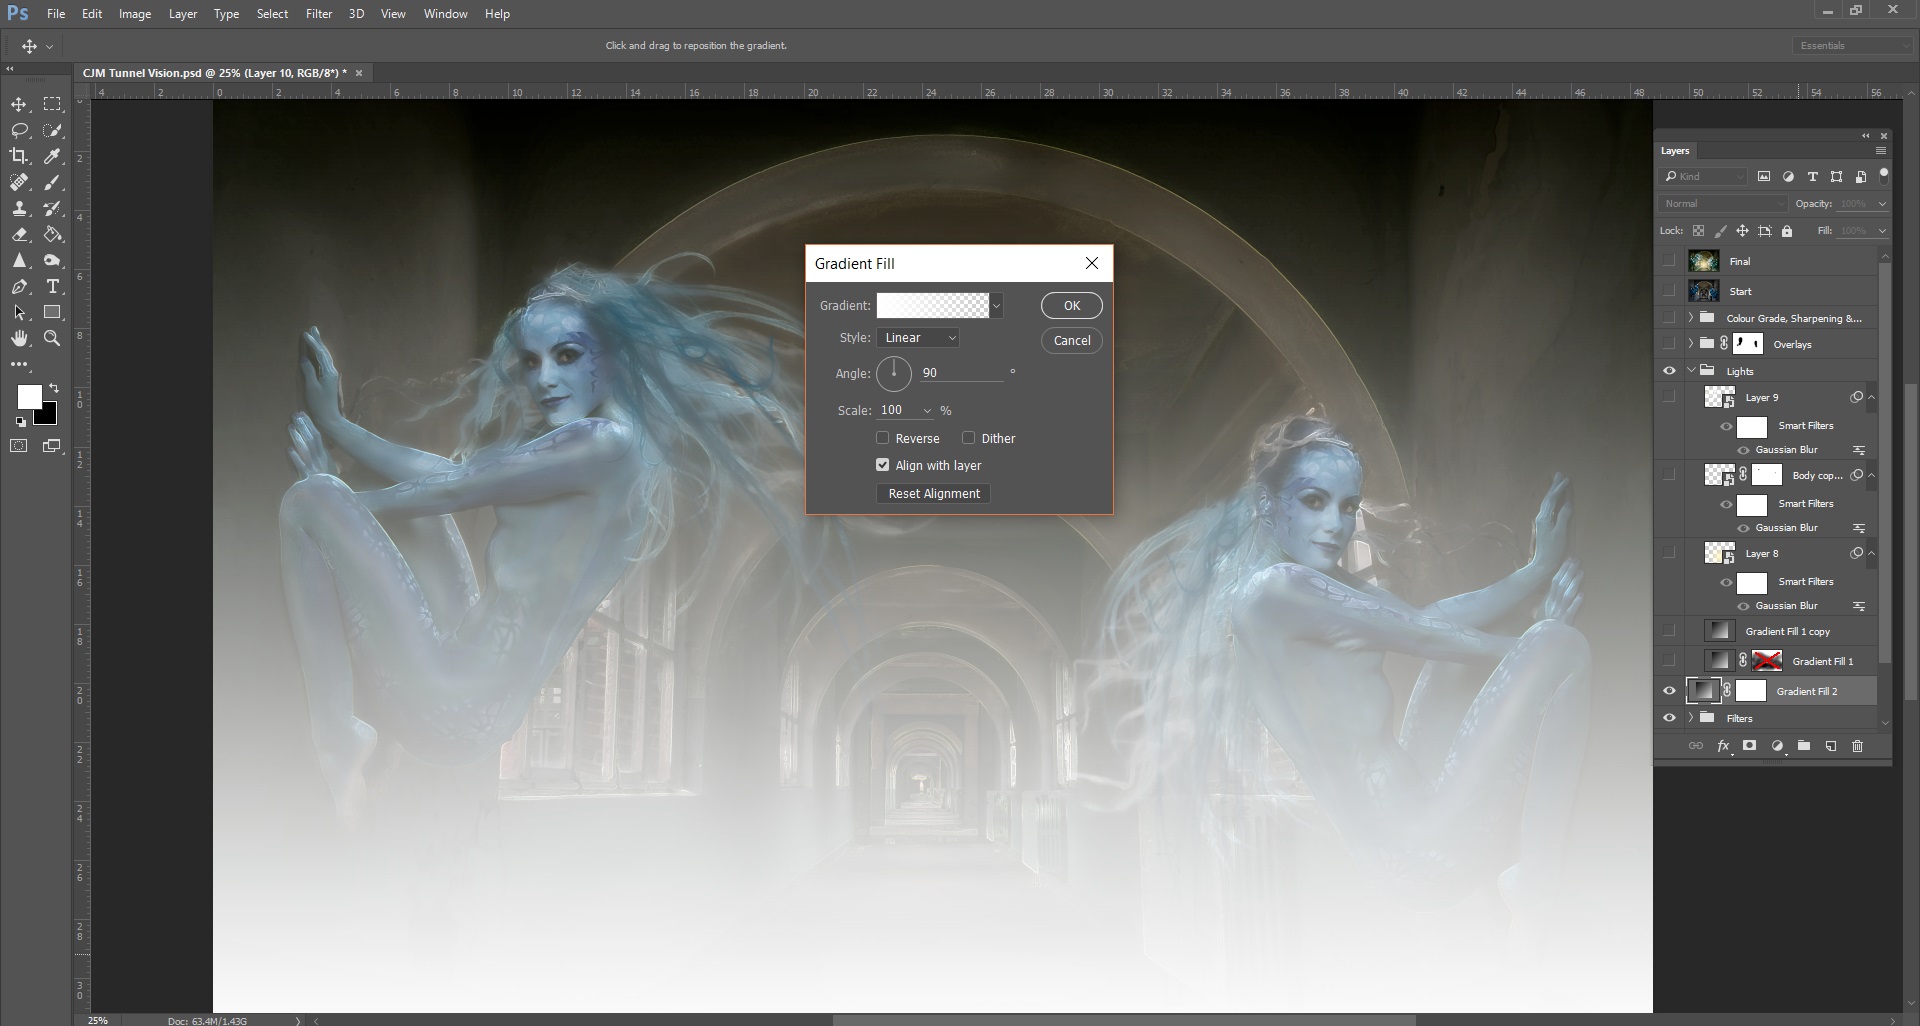Uncheck Align with layer

[883, 465]
